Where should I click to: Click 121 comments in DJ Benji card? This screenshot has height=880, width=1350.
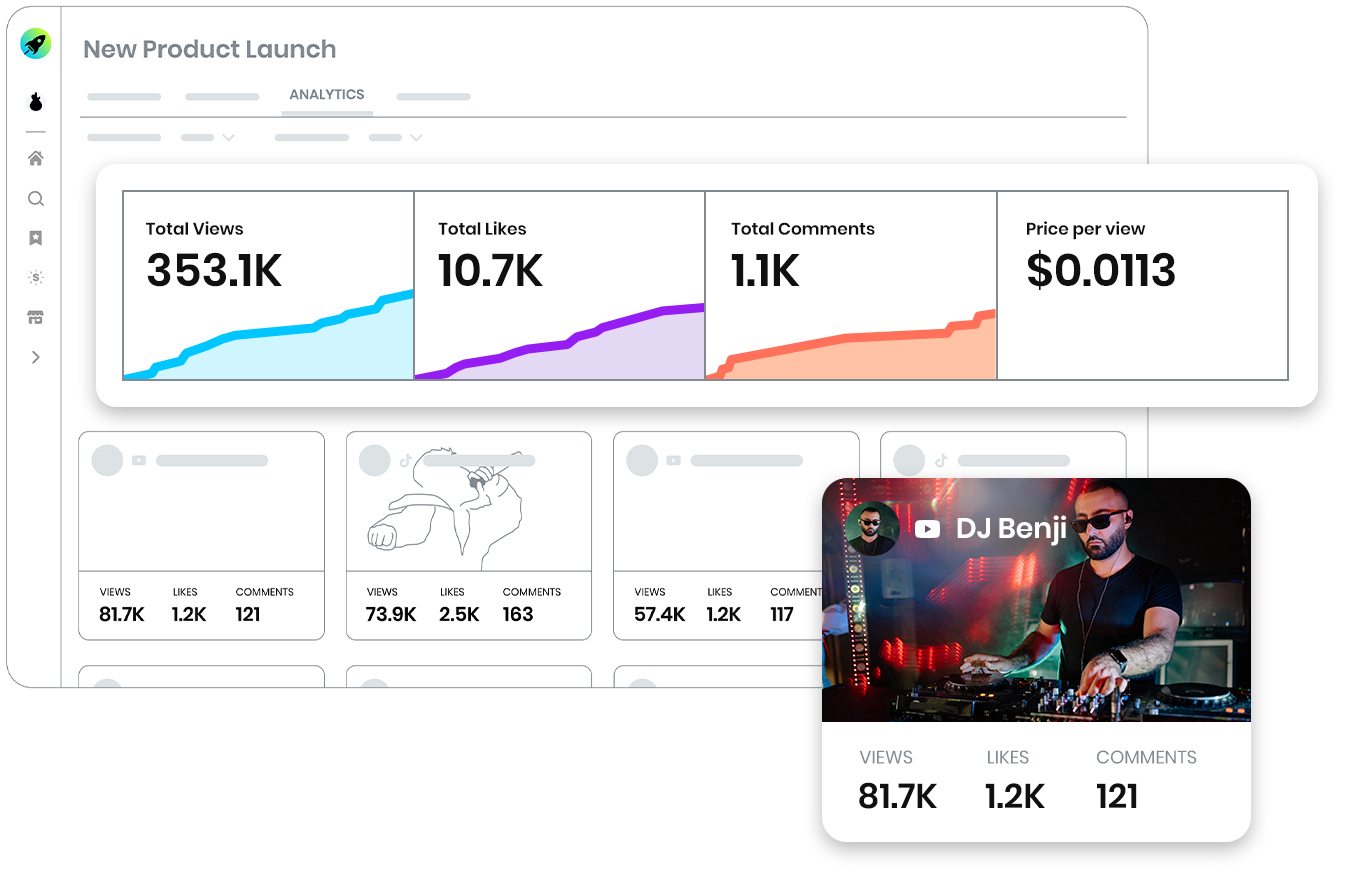1117,796
